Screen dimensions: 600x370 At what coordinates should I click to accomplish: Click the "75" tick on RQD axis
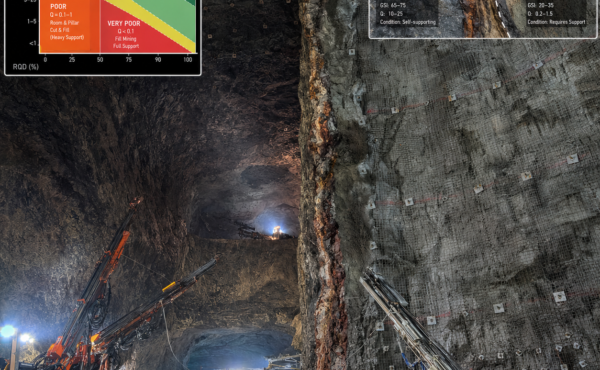click(x=129, y=59)
